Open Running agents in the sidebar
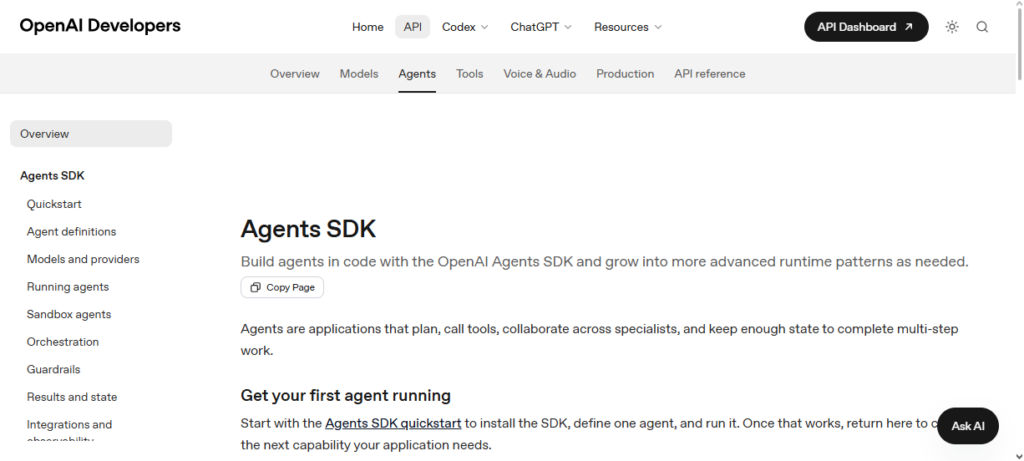1024x461 pixels. pyautogui.click(x=68, y=287)
